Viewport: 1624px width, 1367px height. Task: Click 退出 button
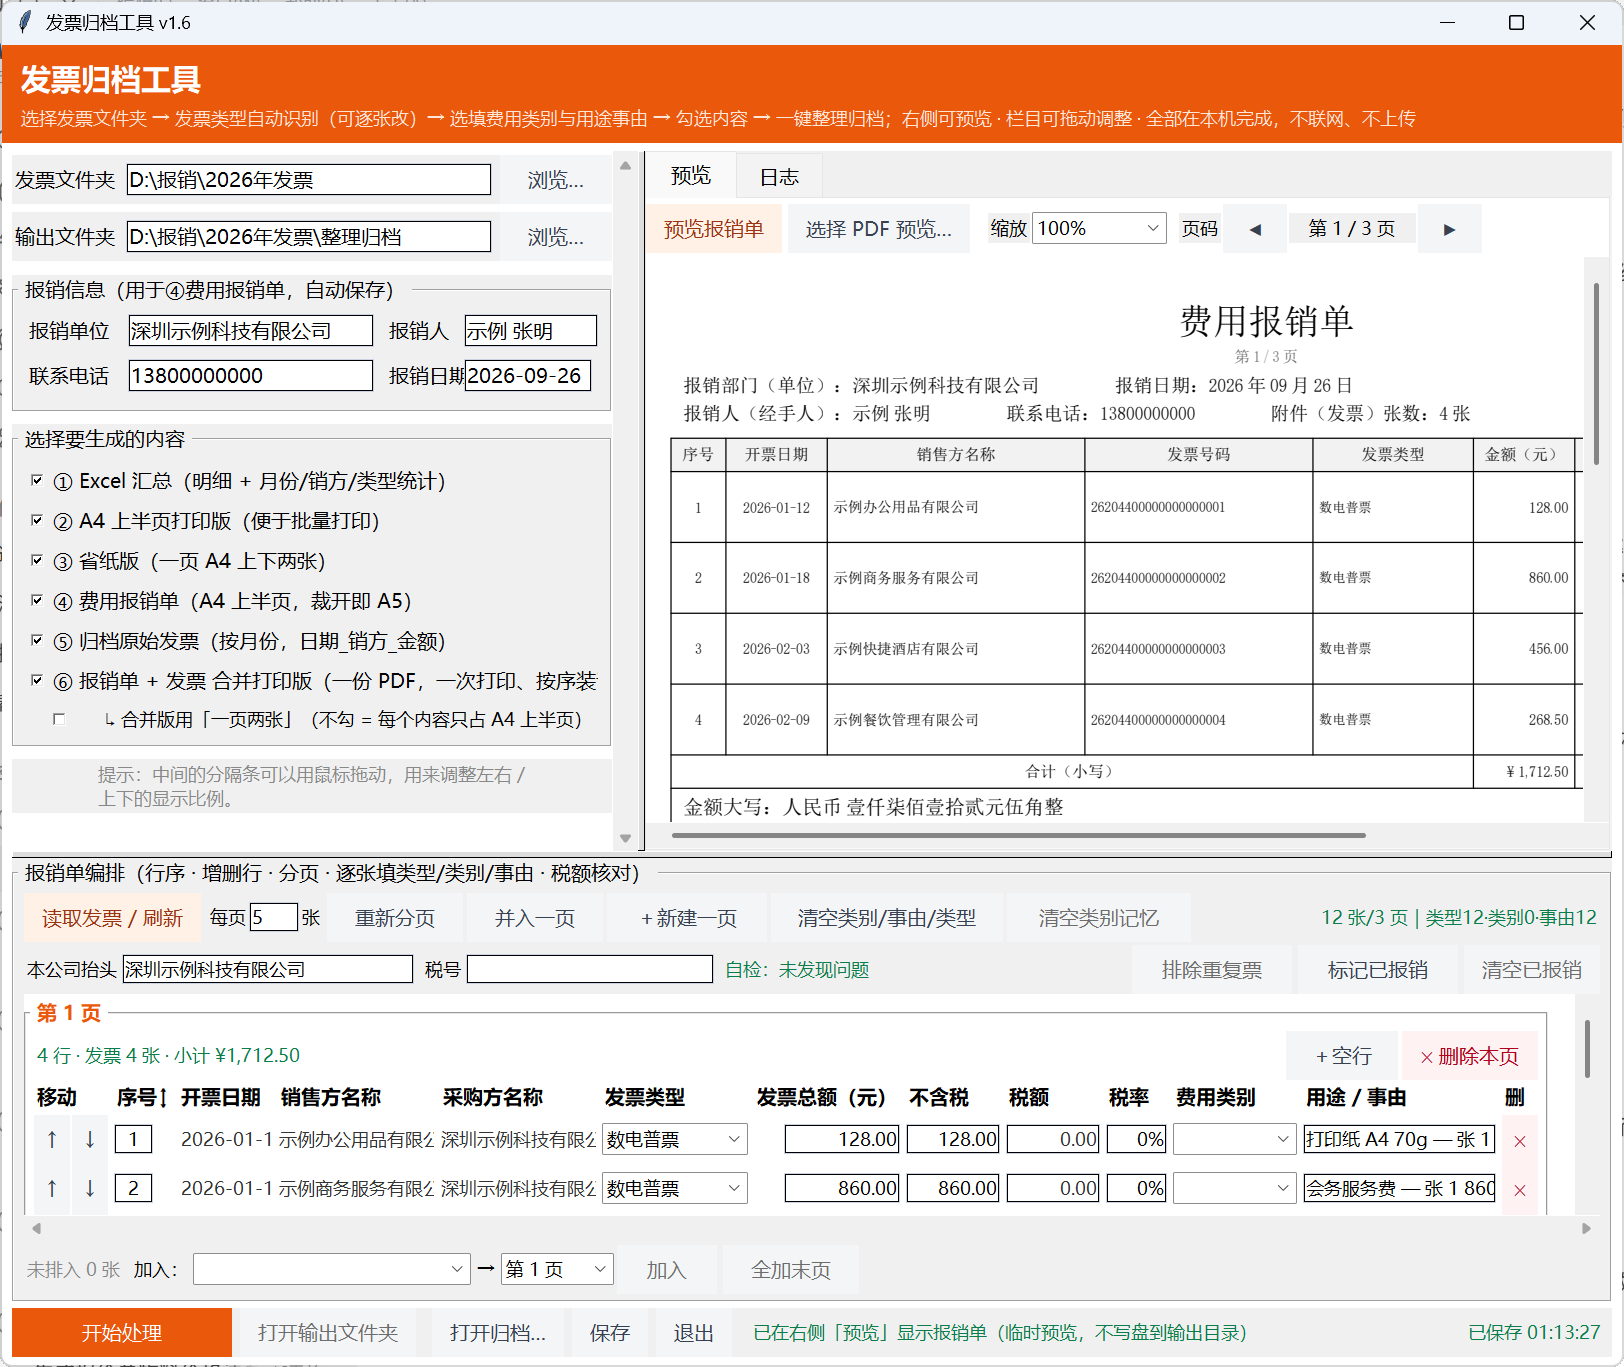pos(693,1333)
